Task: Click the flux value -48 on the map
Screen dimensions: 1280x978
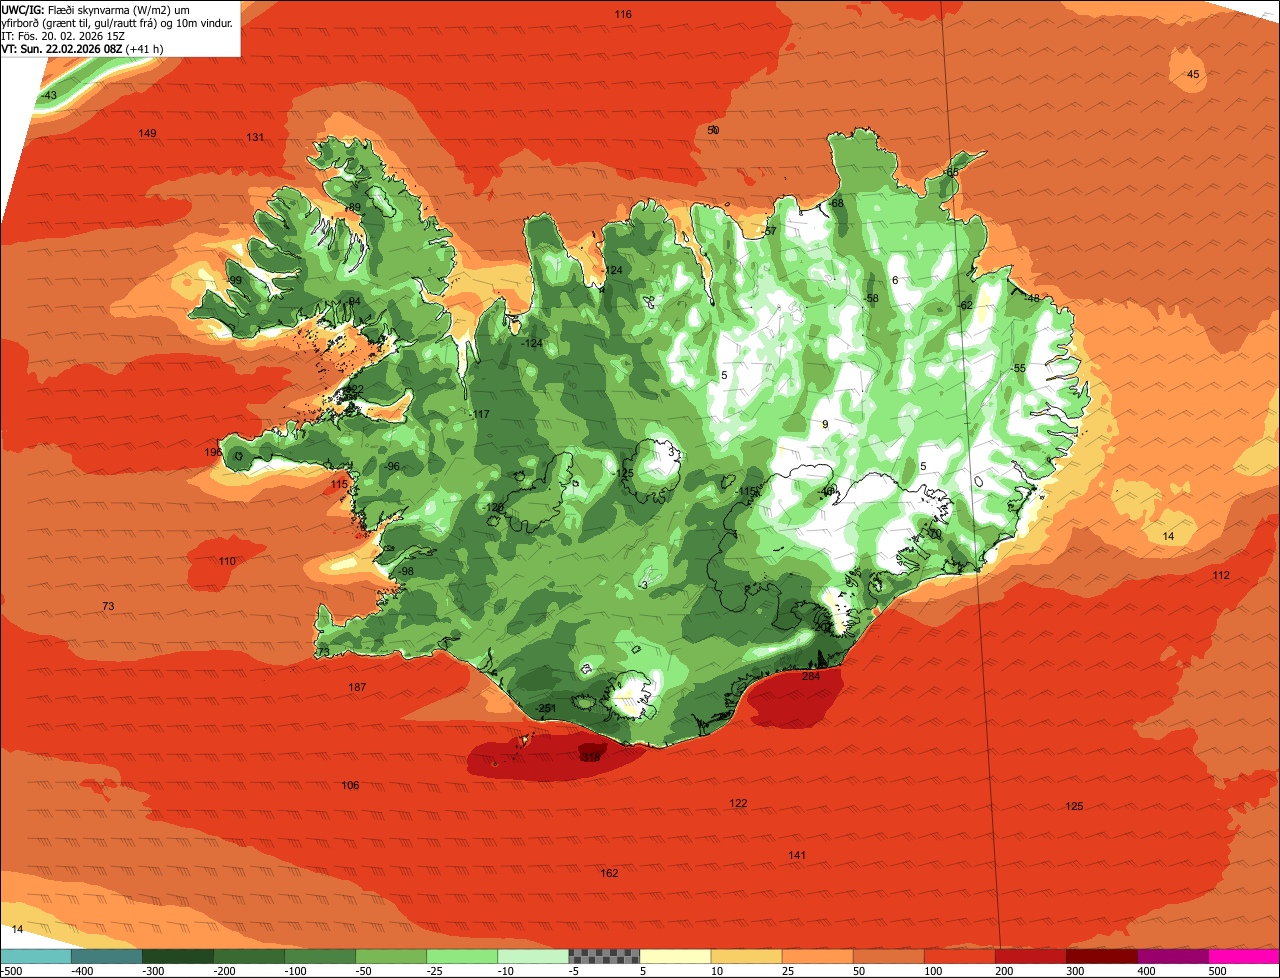Action: click(1032, 298)
